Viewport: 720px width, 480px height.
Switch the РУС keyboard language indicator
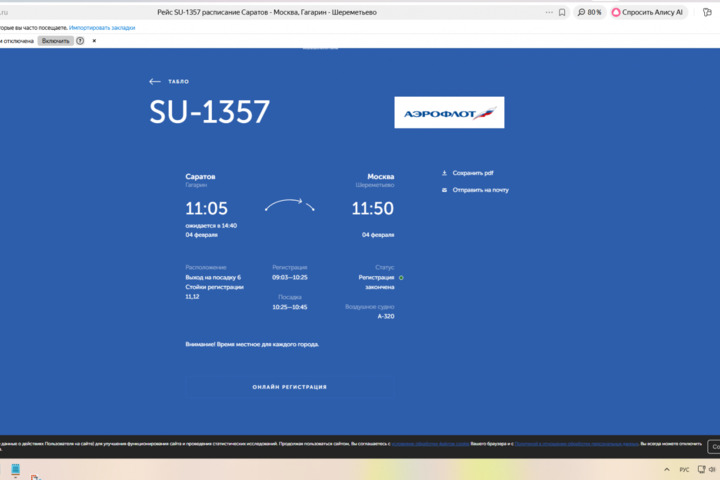click(x=684, y=469)
